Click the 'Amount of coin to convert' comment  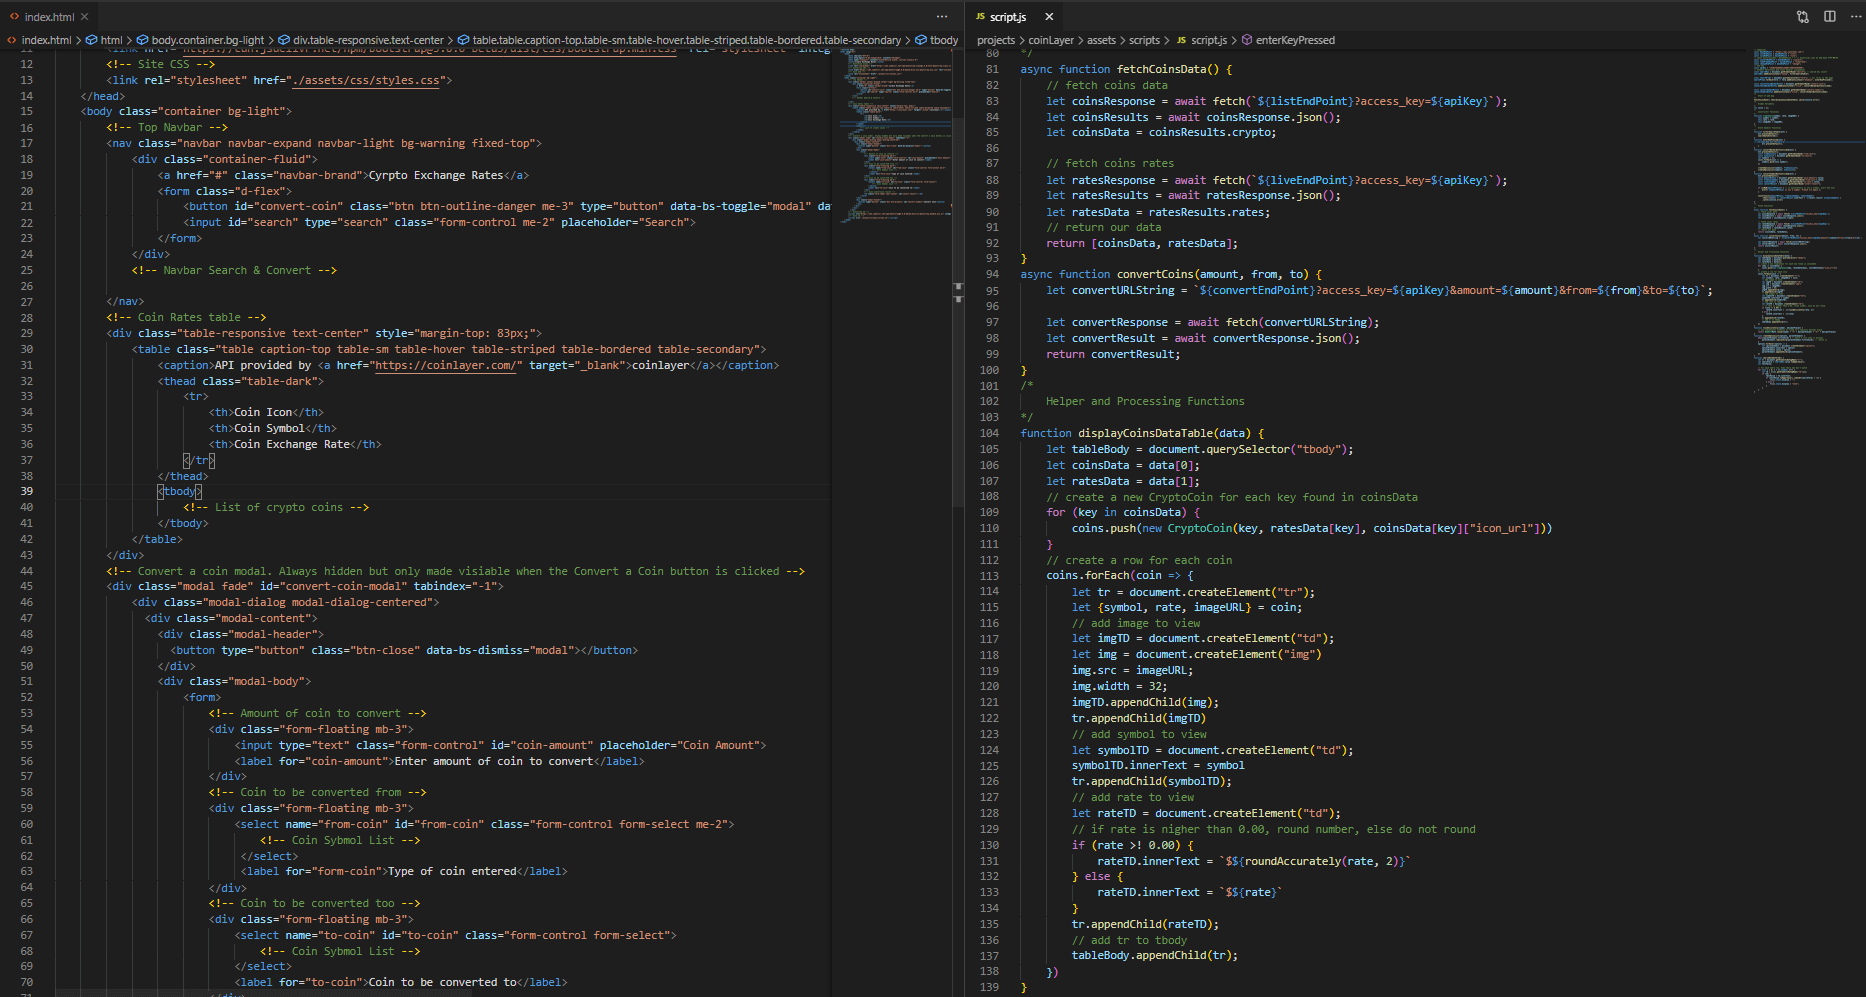point(317,714)
